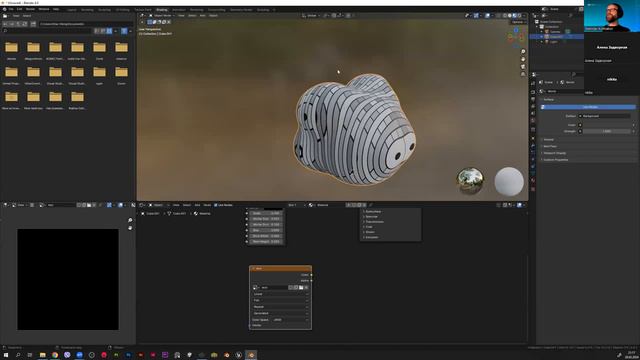Toggle fake user shield on image node

291,287
